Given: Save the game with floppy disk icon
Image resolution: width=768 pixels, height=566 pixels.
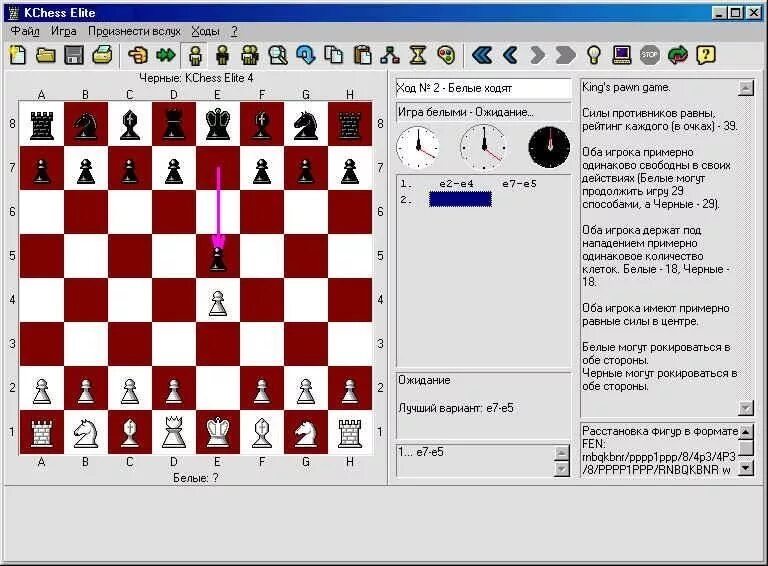Looking at the screenshot, I should [74, 55].
